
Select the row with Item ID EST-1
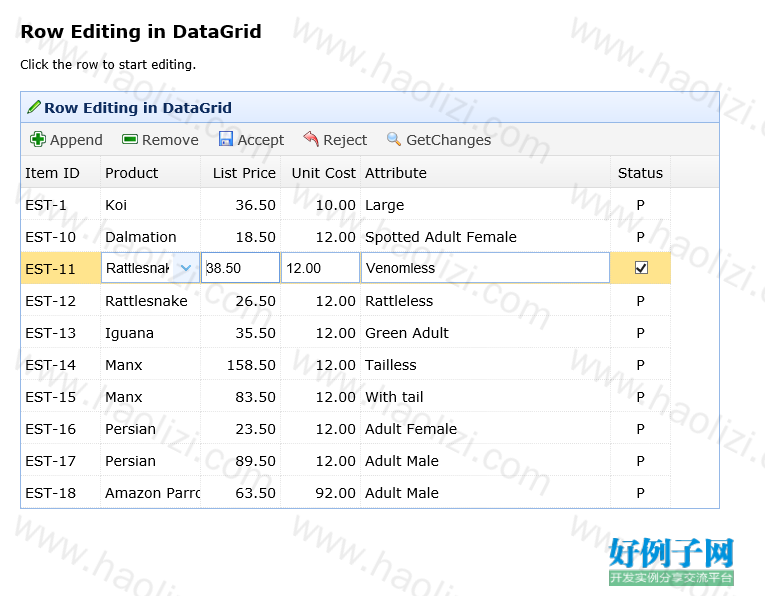tap(346, 204)
